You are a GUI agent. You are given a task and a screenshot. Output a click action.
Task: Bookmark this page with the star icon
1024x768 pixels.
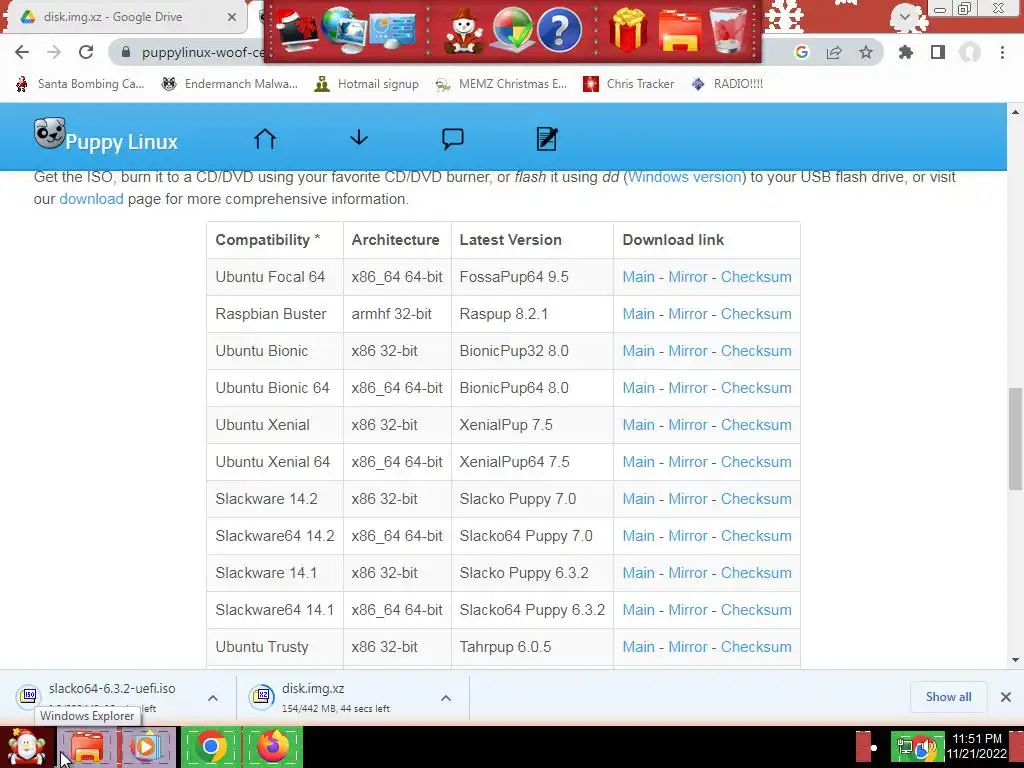pos(866,52)
